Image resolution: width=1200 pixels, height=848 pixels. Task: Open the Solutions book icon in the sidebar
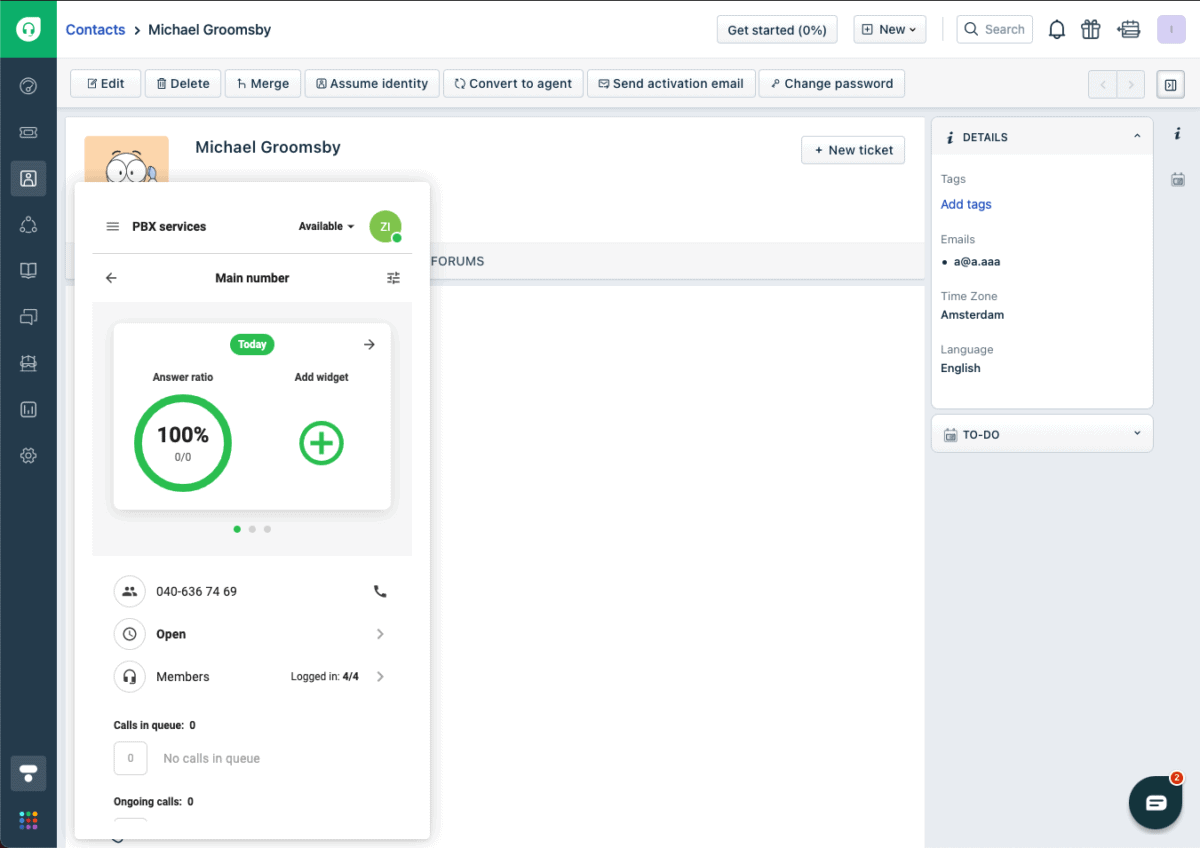point(28,271)
